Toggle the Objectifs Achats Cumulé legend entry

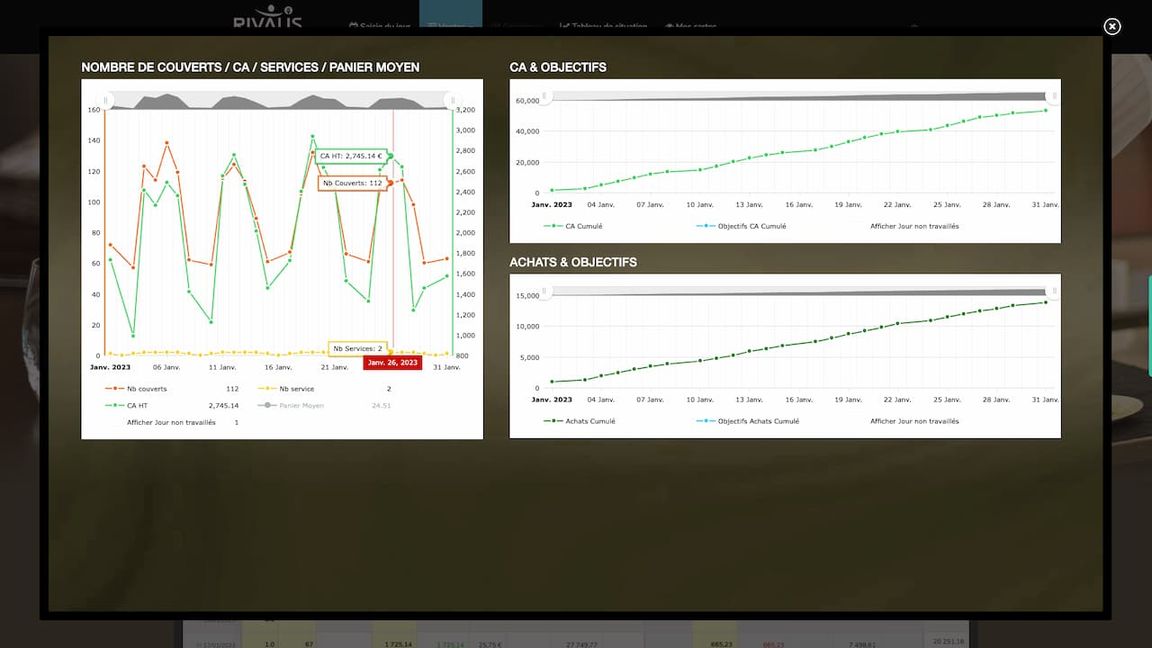pos(747,421)
